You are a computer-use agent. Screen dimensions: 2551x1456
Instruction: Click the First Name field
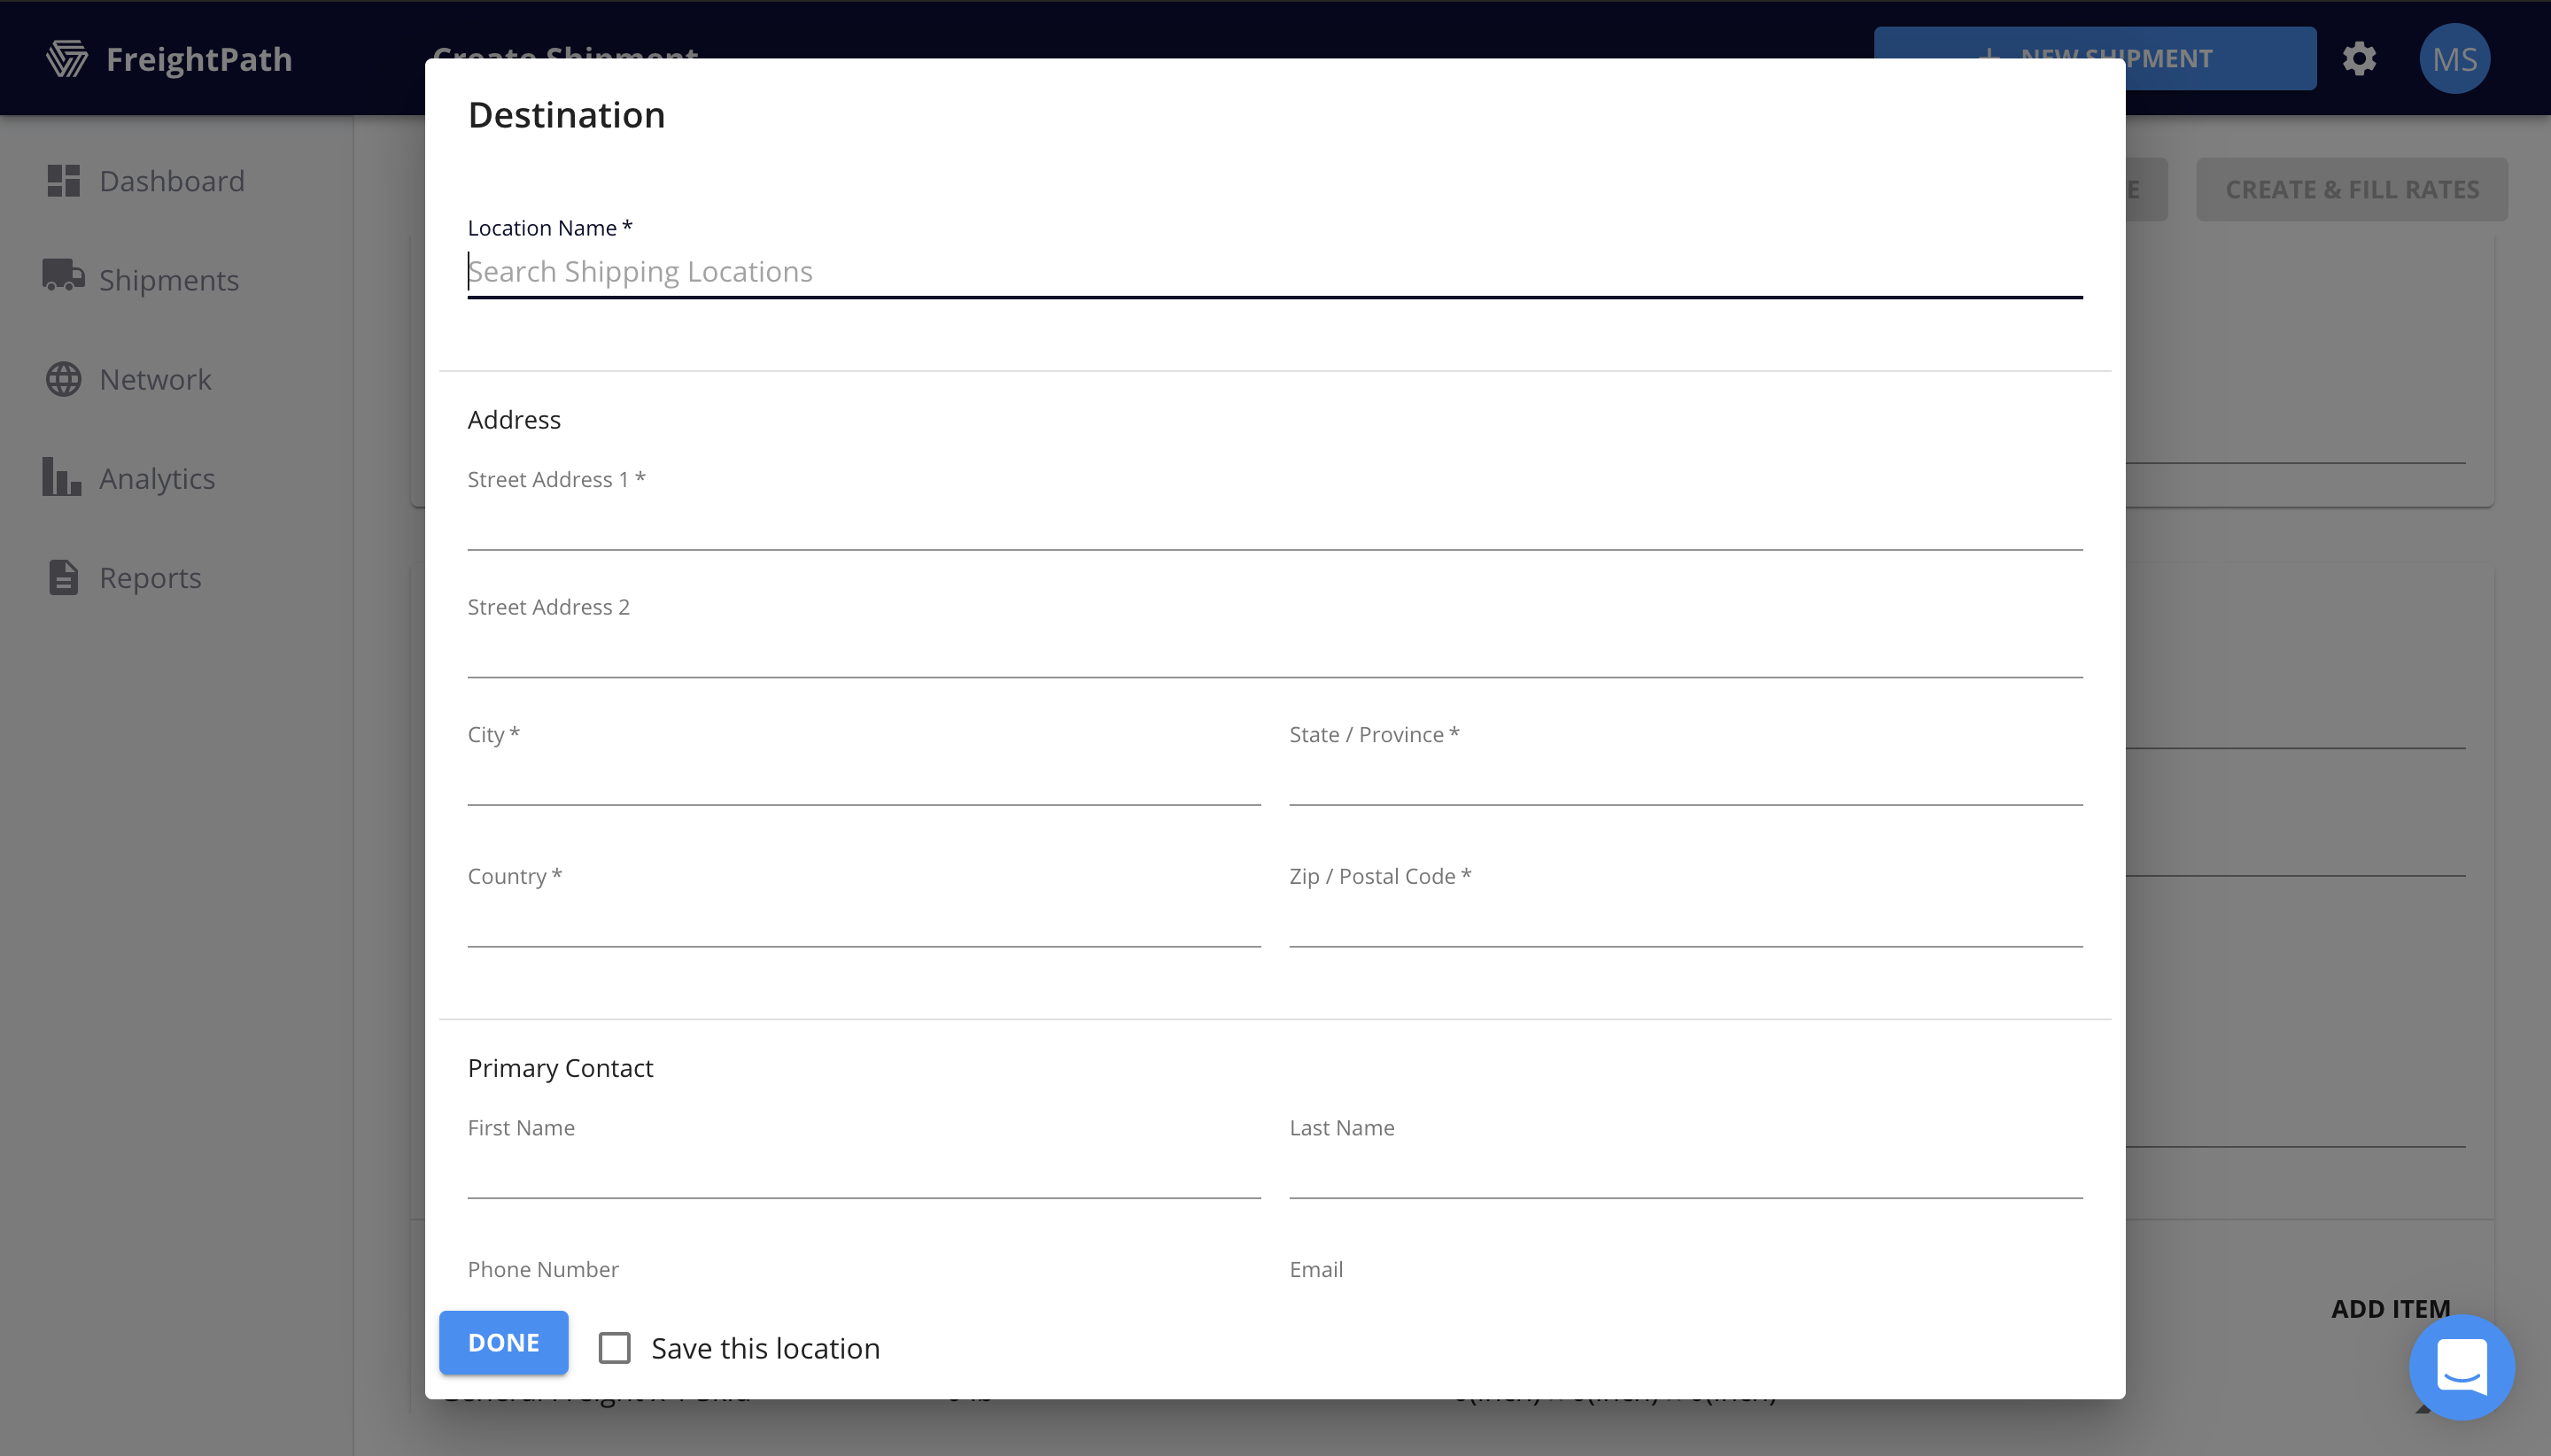863,1172
